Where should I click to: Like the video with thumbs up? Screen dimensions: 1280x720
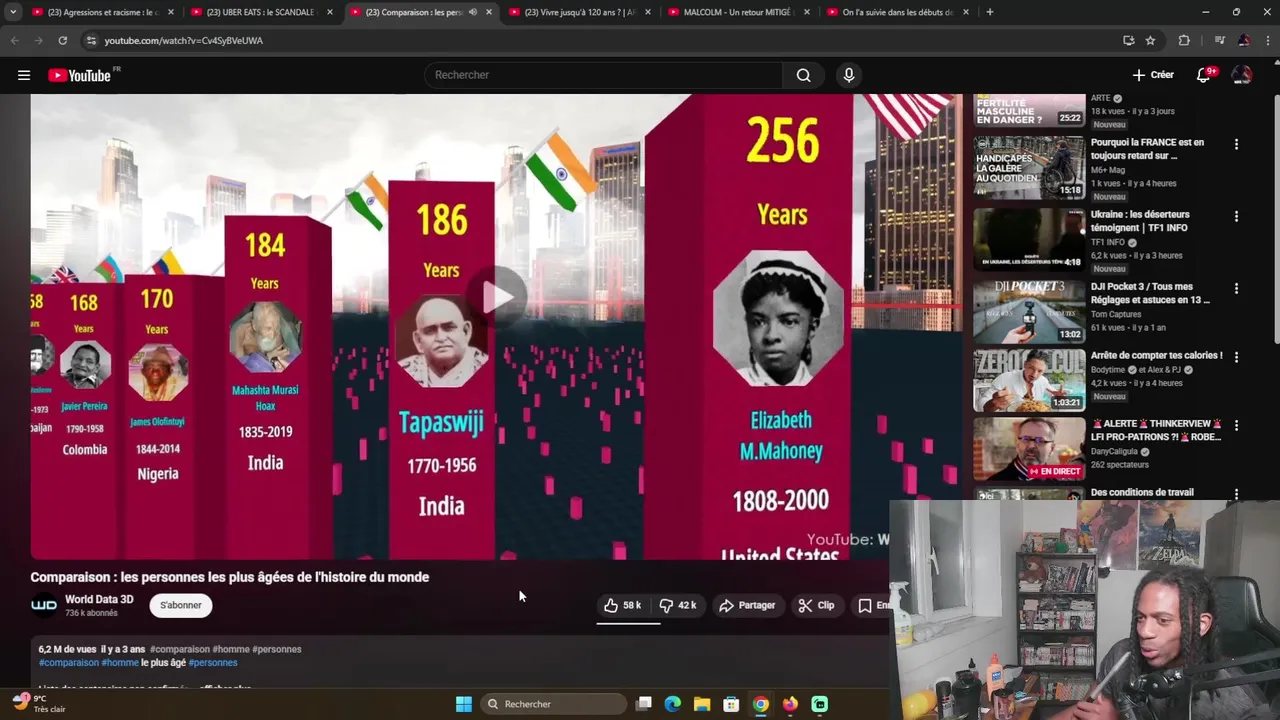coord(622,605)
